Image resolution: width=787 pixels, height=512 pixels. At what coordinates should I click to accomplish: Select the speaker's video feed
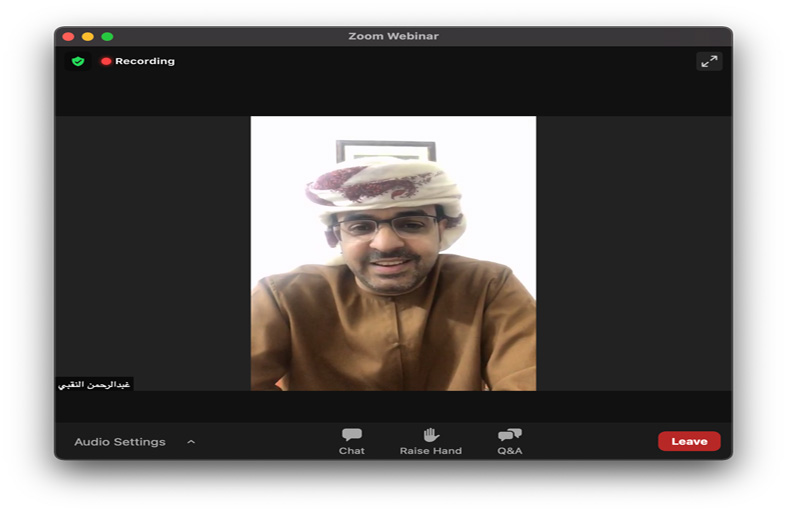393,253
